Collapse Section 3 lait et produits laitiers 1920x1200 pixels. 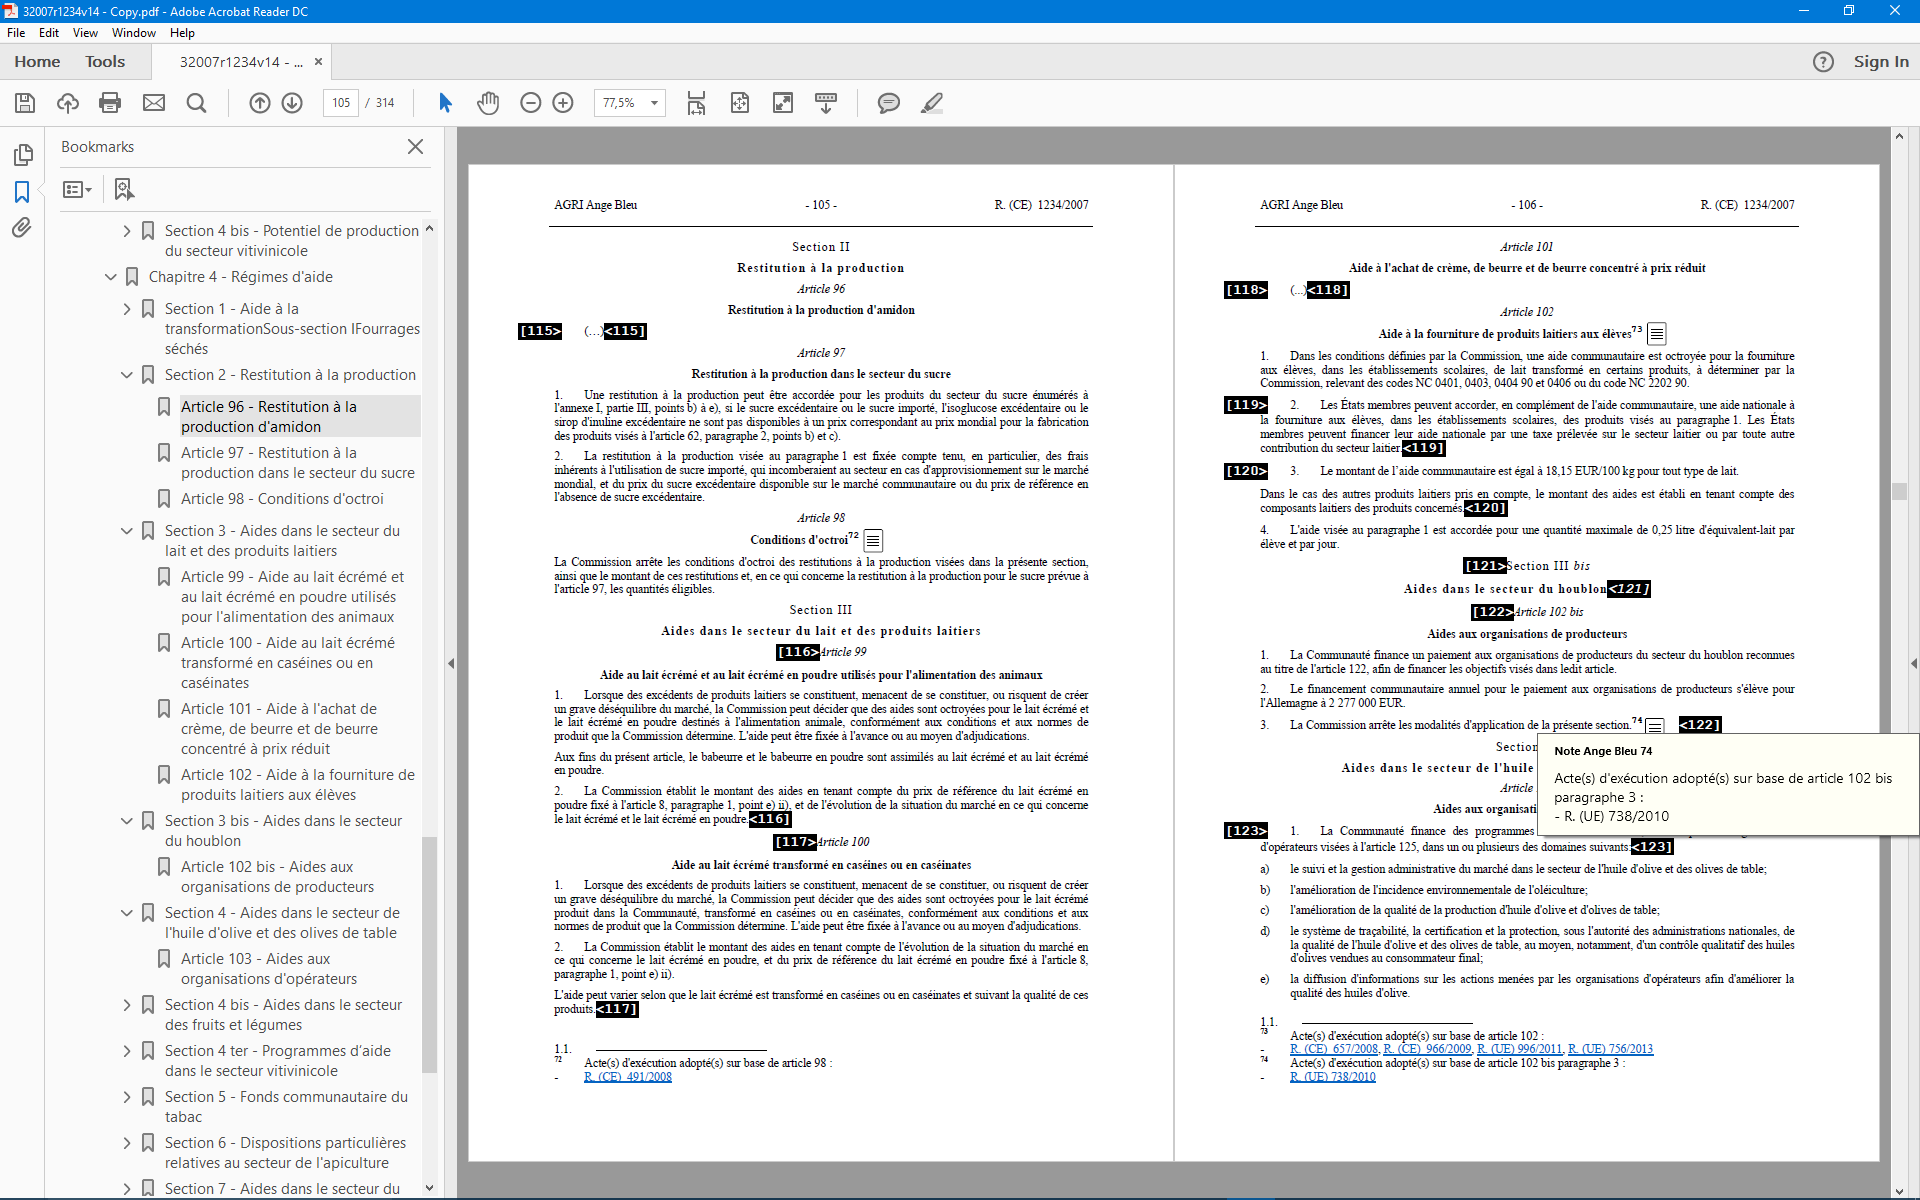coord(127,531)
